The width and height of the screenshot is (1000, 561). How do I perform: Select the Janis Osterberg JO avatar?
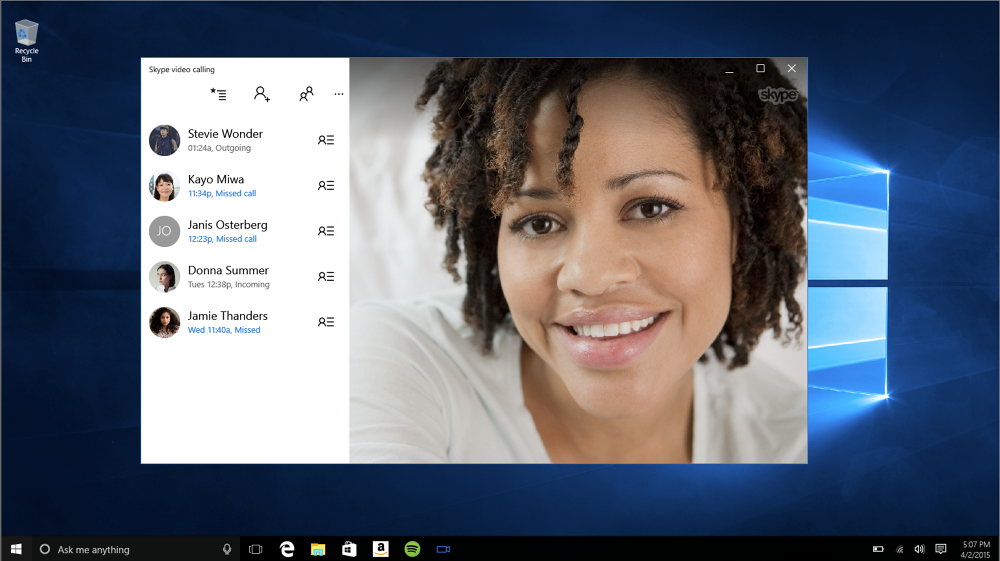[164, 231]
